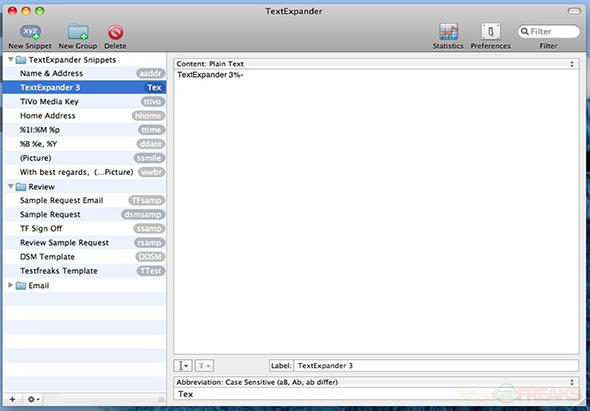The height and width of the screenshot is (411, 590).
Task: Click the ttivo abbreviation badge
Action: tap(152, 102)
